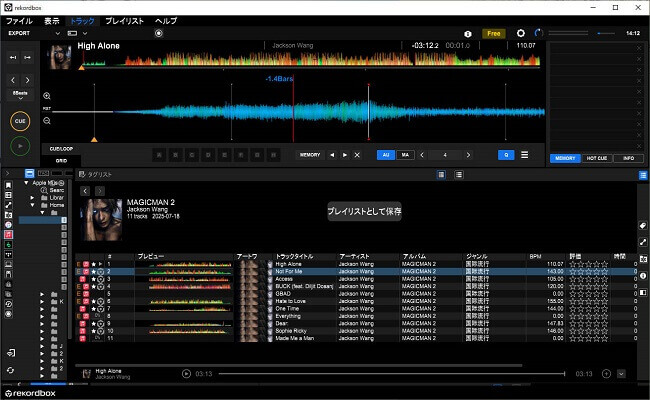
Task: Enable MA manual beat mode
Action: click(405, 155)
